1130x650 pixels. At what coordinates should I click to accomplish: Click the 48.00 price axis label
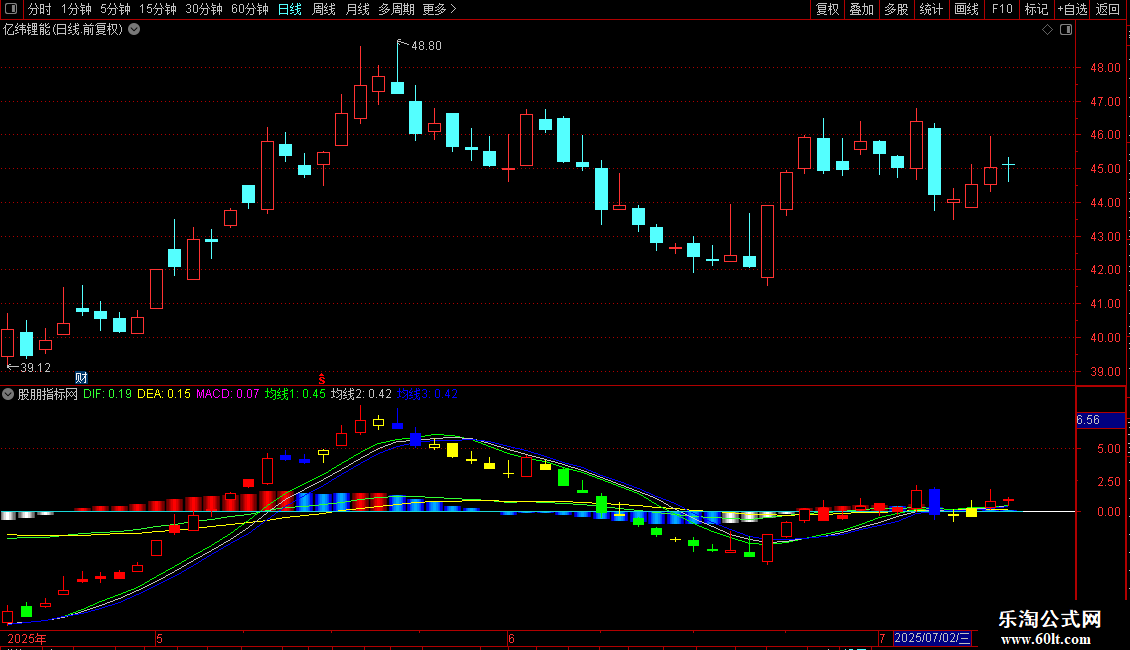[1105, 68]
